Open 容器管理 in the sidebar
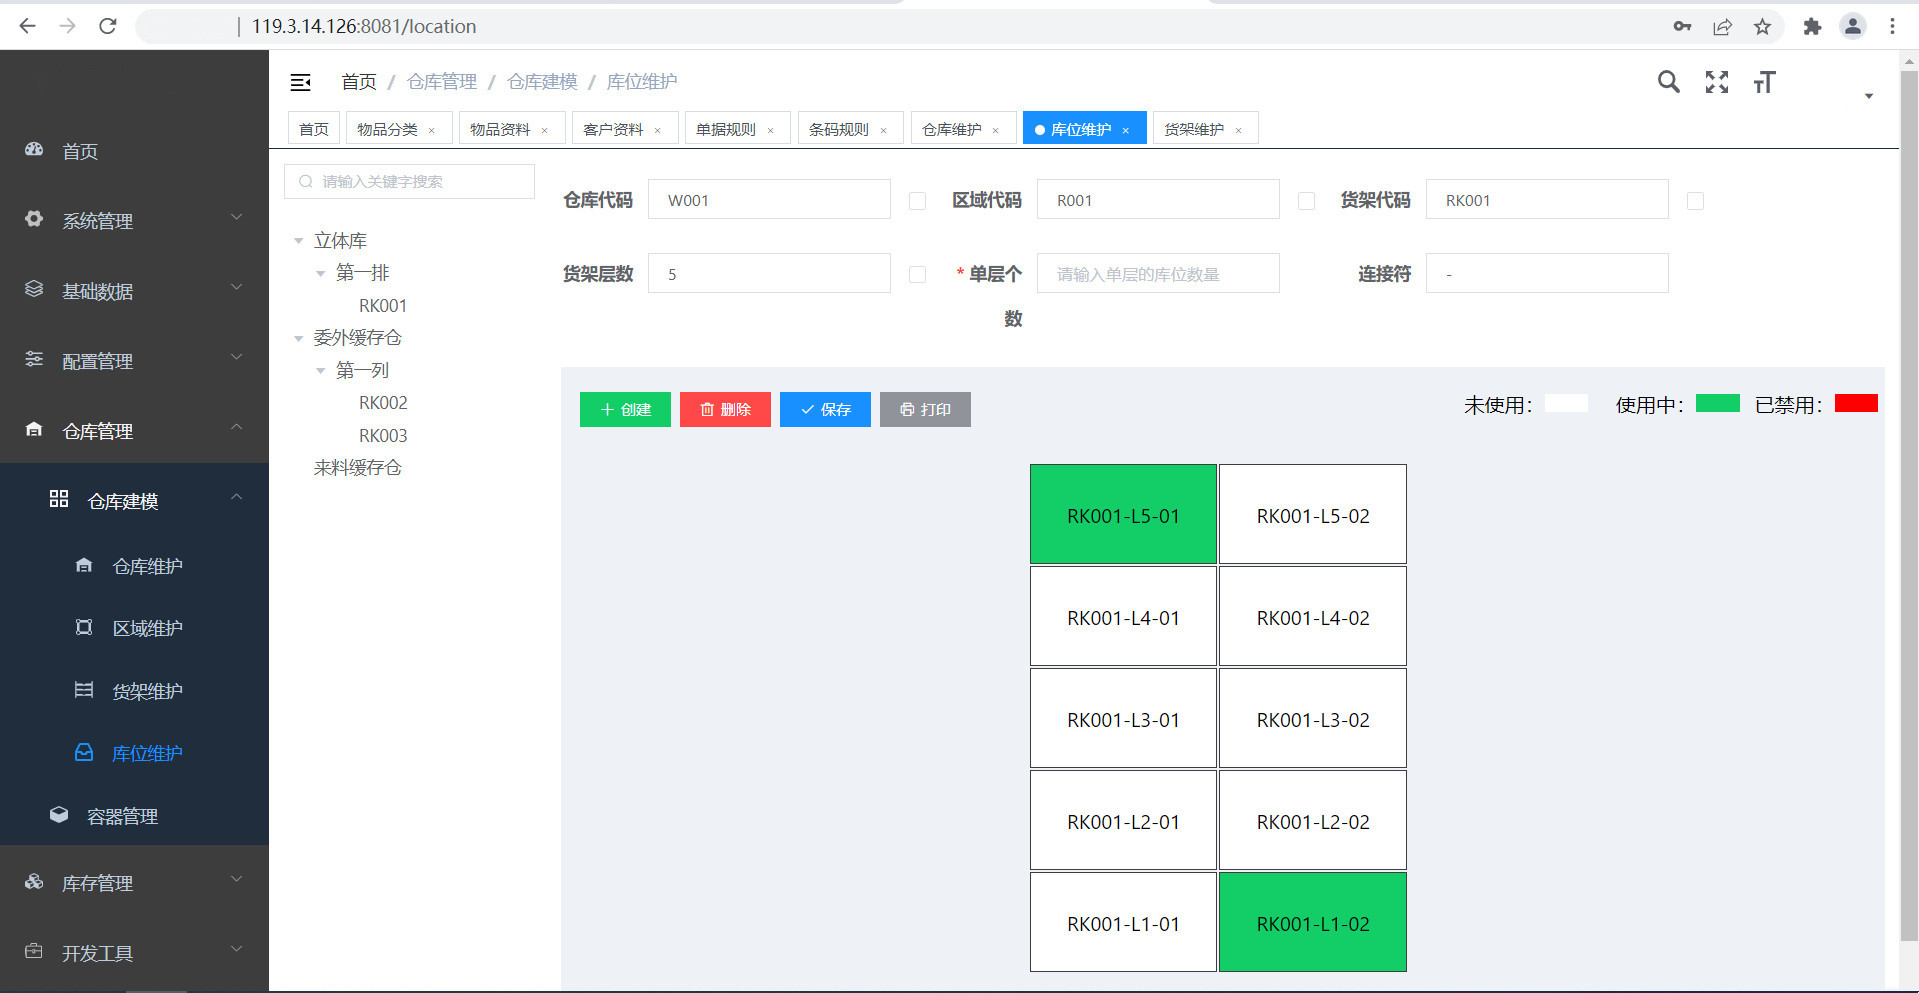Viewport: 1919px width, 993px height. point(122,816)
